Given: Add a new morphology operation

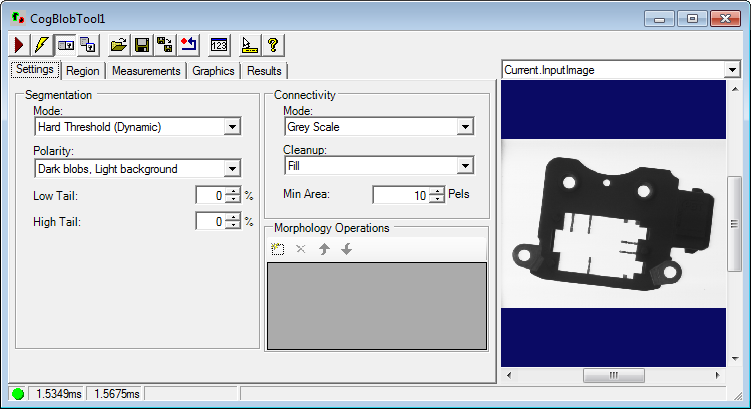Looking at the screenshot, I should click(278, 249).
